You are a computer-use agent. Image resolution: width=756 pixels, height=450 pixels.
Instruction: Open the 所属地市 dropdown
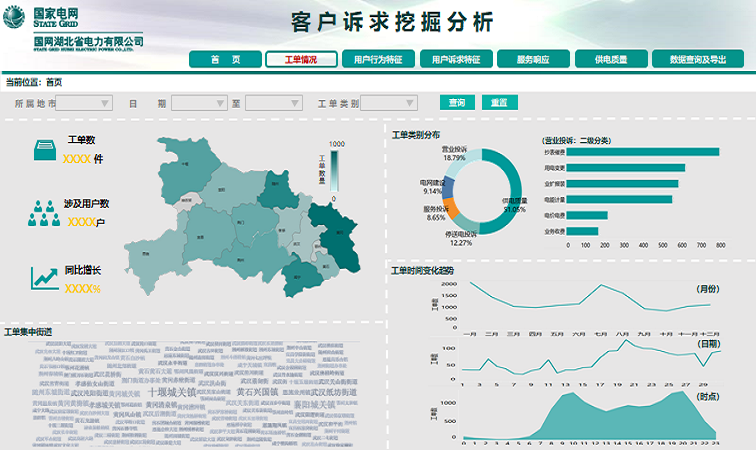[x=84, y=103]
